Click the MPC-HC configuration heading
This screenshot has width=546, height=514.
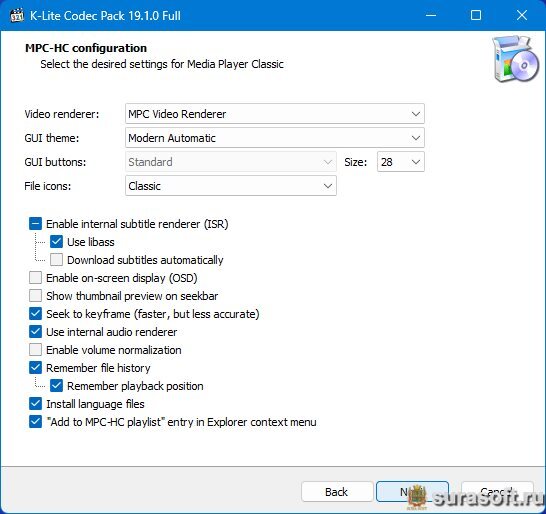[x=86, y=48]
